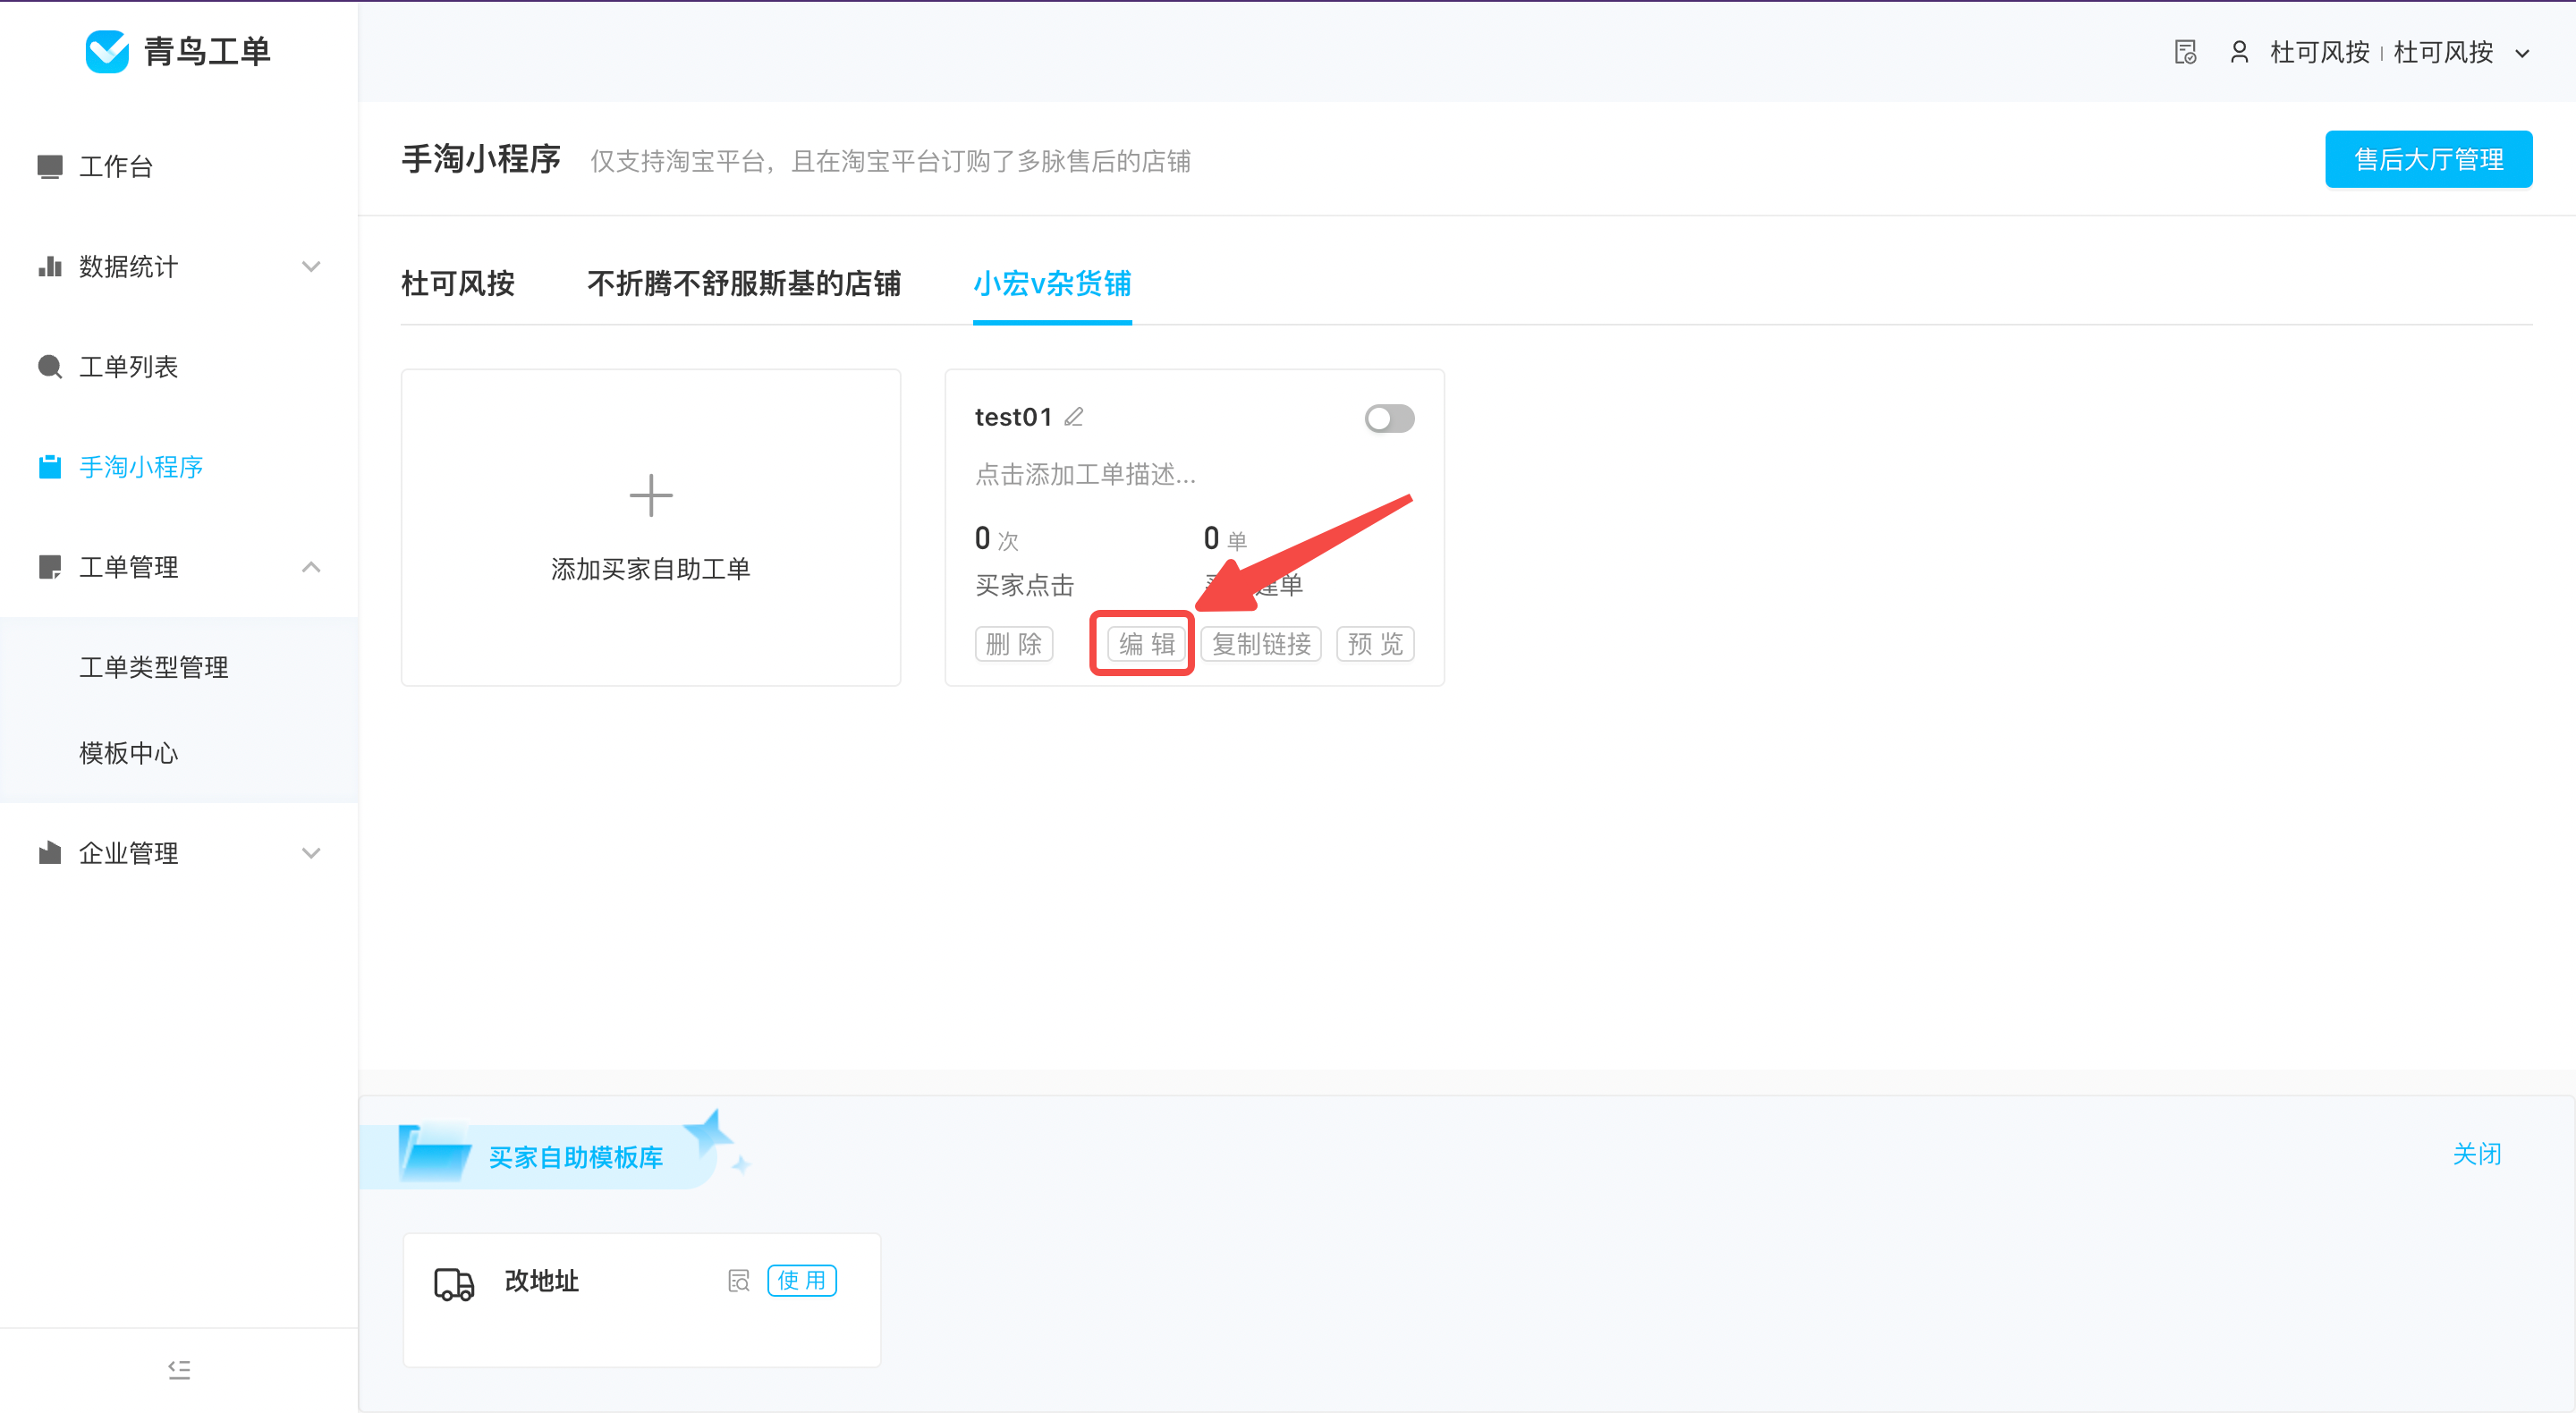Click 添加买家自助工单 label

(651, 568)
